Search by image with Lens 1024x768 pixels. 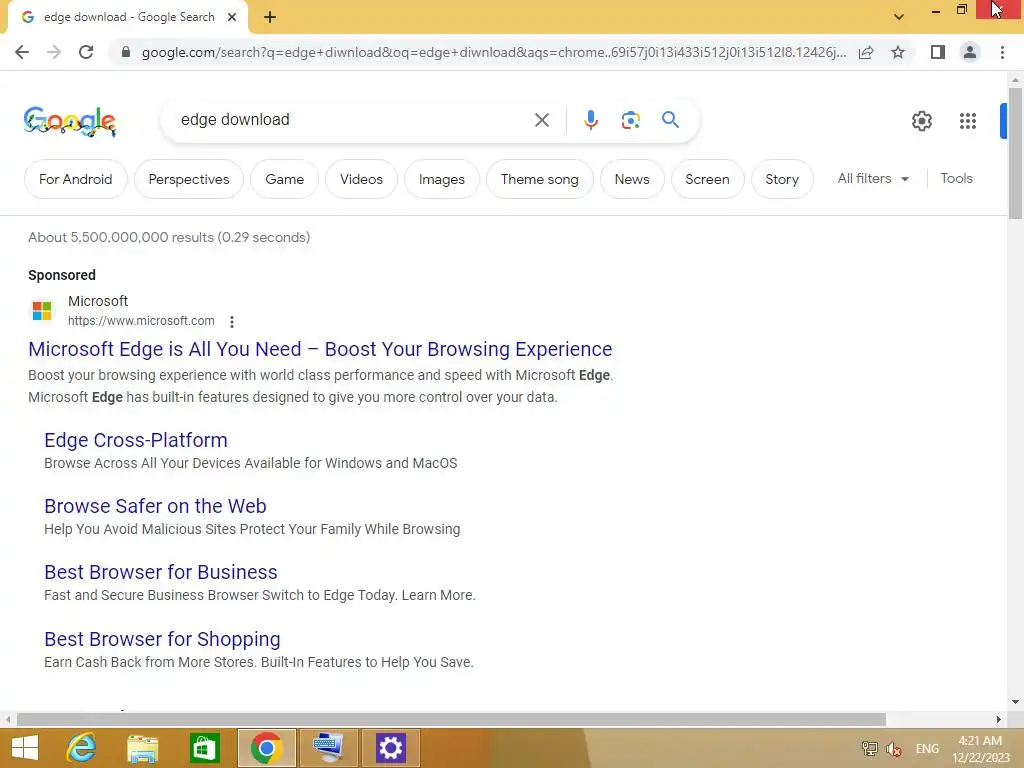coord(630,120)
